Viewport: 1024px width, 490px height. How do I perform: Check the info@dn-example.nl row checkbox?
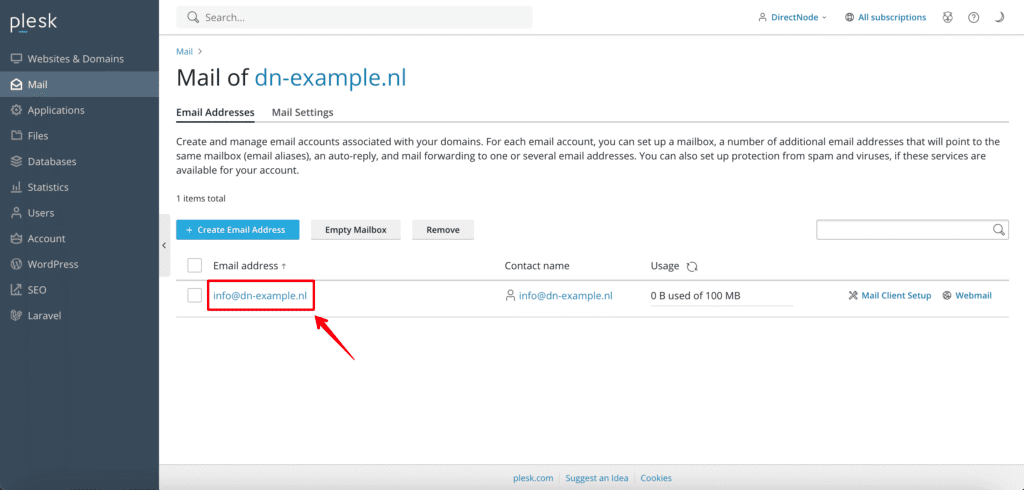pos(195,295)
